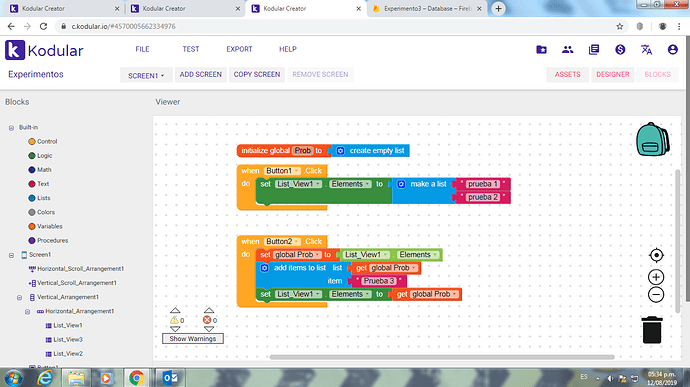Click the Show Warnings button
The width and height of the screenshot is (690, 387).
click(193, 339)
